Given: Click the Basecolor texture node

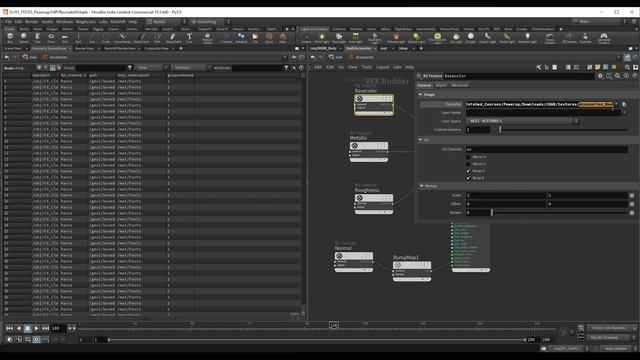Looking at the screenshot, I should (x=374, y=104).
